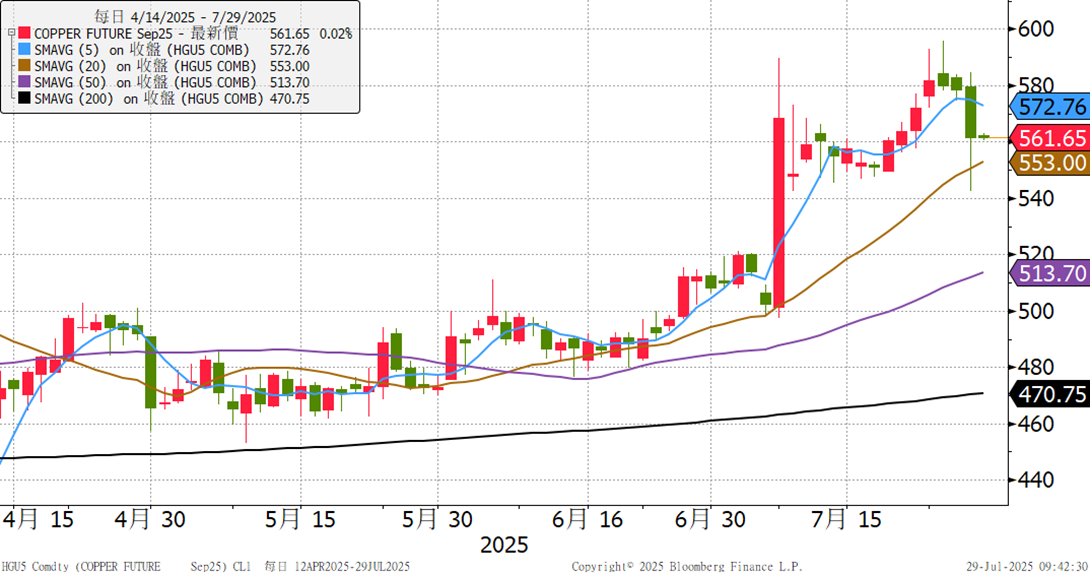1090x574 pixels.
Task: Click the 5月 15 date axis label
Action: click(300, 520)
